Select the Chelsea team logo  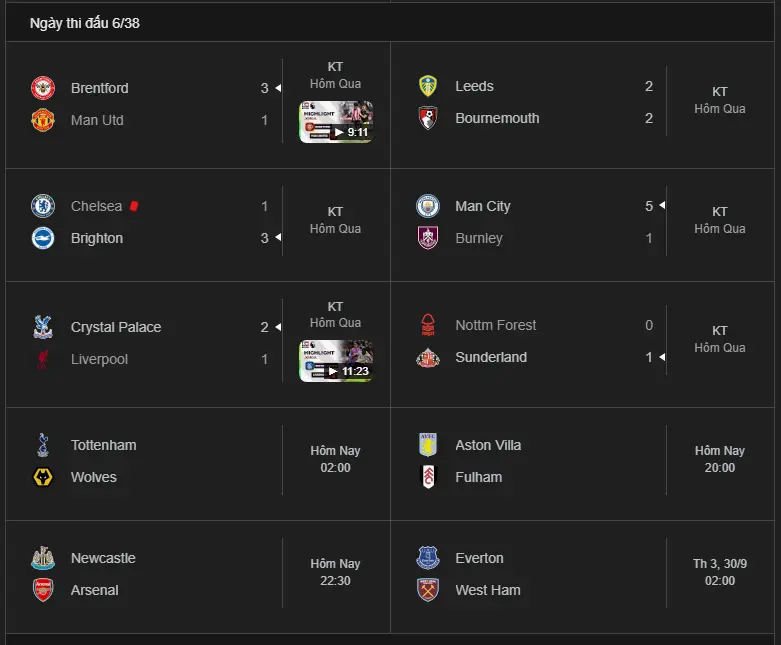click(42, 206)
